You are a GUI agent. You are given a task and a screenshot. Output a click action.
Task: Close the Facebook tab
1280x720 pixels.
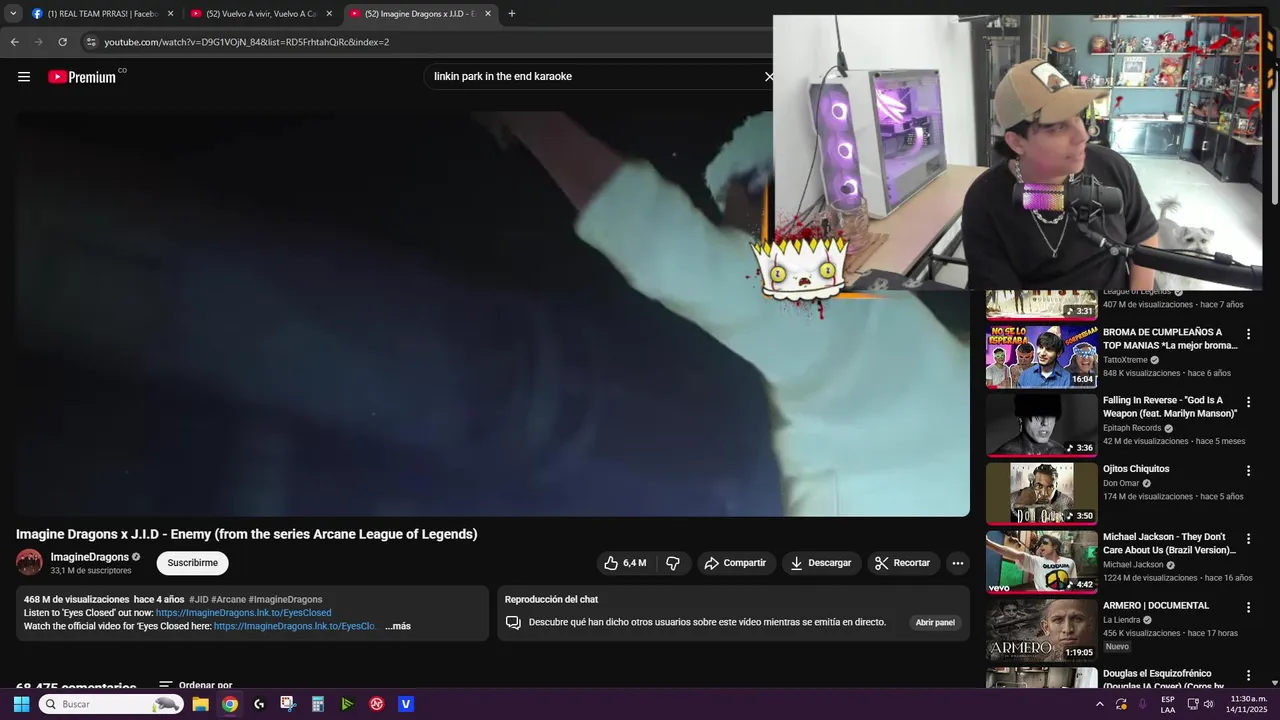170,14
